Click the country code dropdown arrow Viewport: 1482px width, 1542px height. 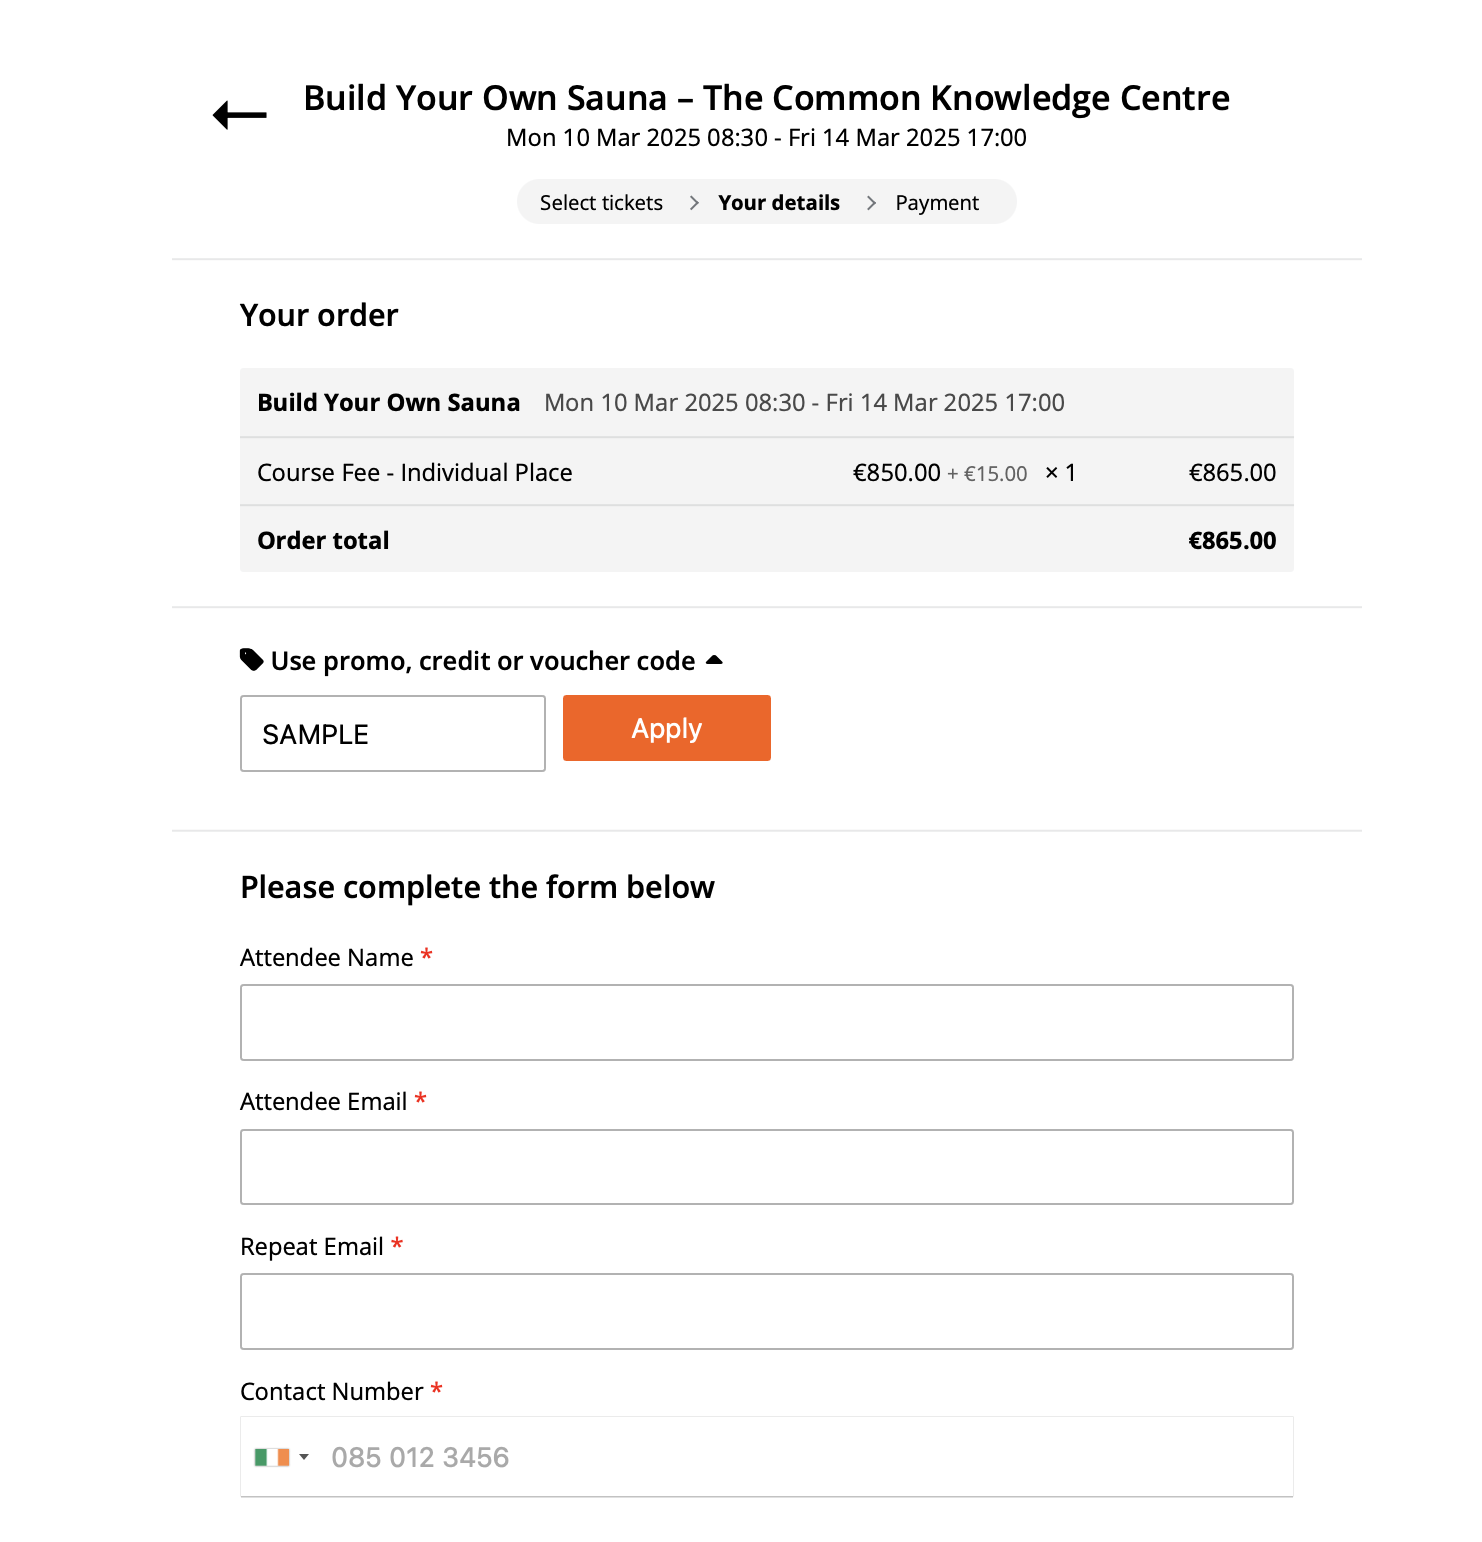(x=304, y=1457)
